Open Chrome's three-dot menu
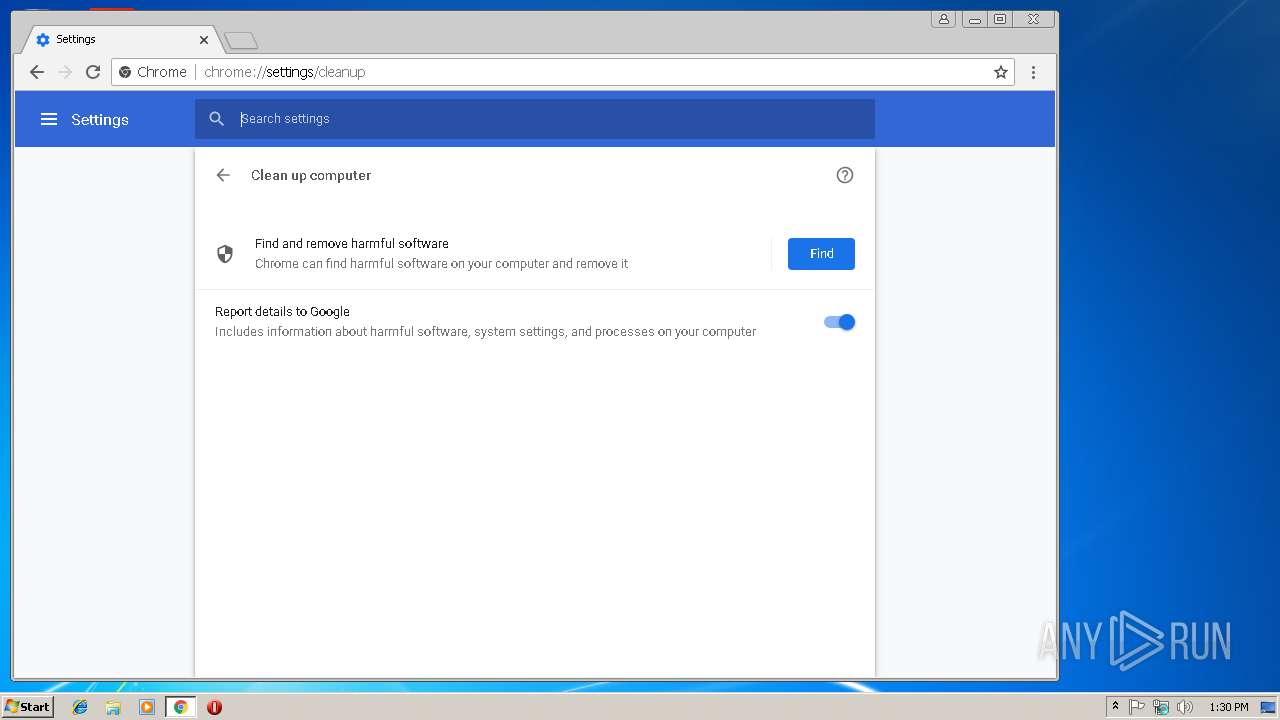This screenshot has width=1280, height=720. (x=1033, y=72)
